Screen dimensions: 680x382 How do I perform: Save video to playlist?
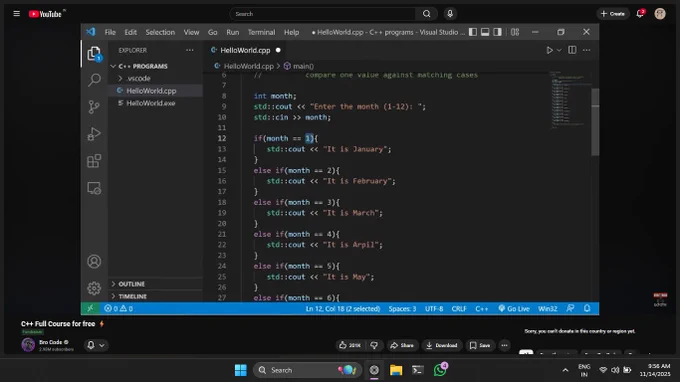pos(480,345)
